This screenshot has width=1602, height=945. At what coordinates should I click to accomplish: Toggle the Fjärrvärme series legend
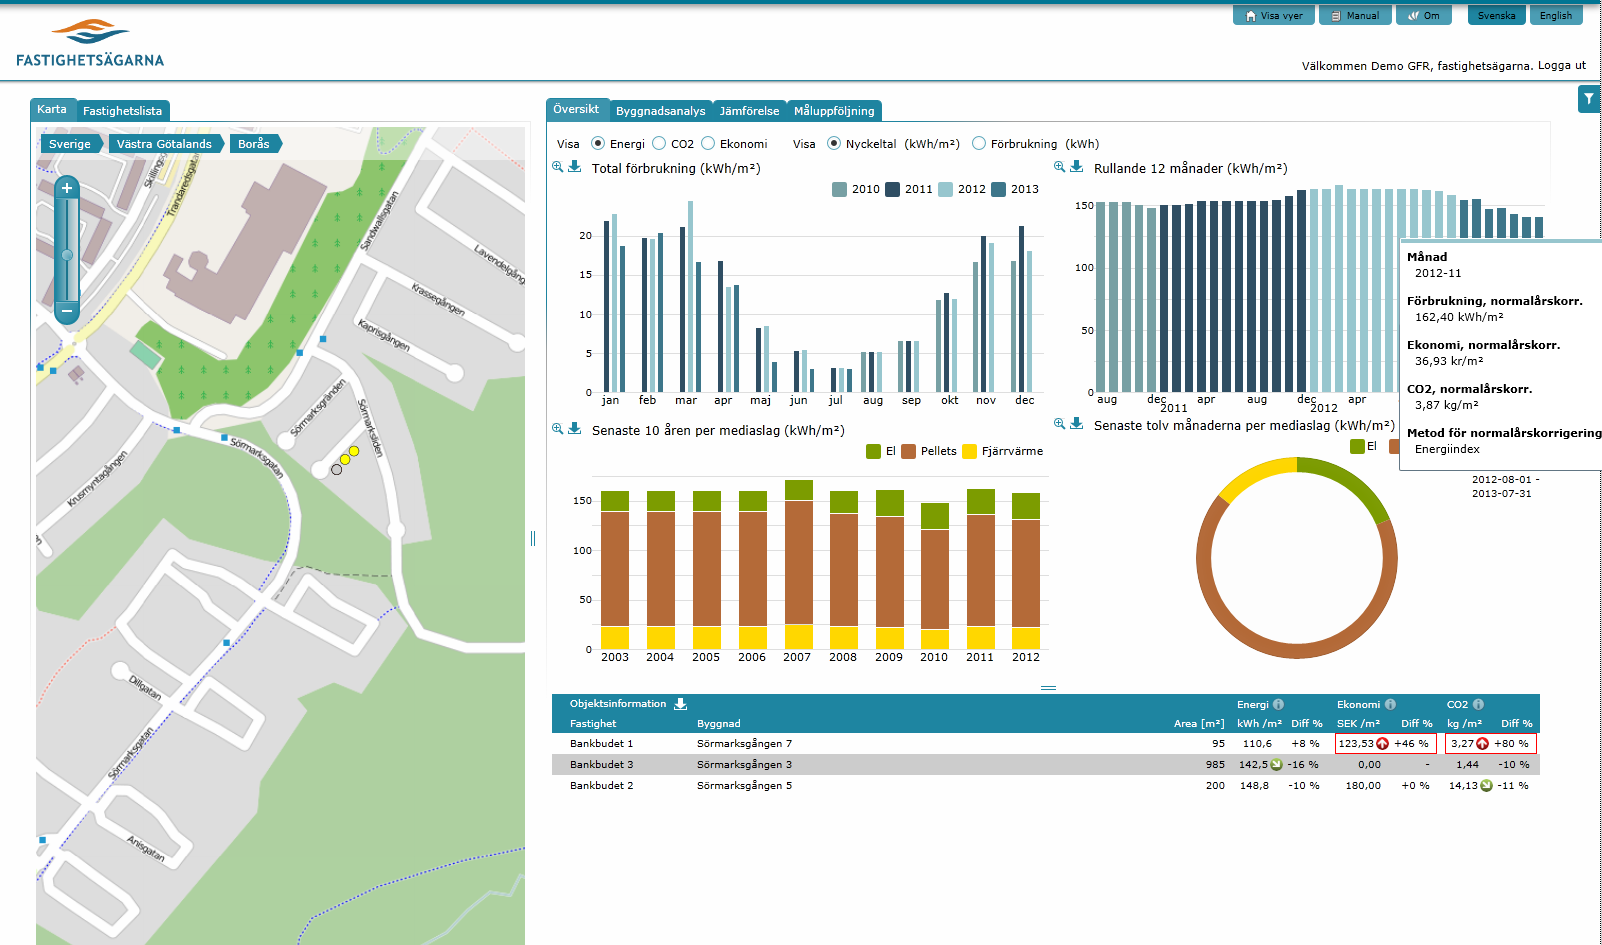pos(1003,451)
